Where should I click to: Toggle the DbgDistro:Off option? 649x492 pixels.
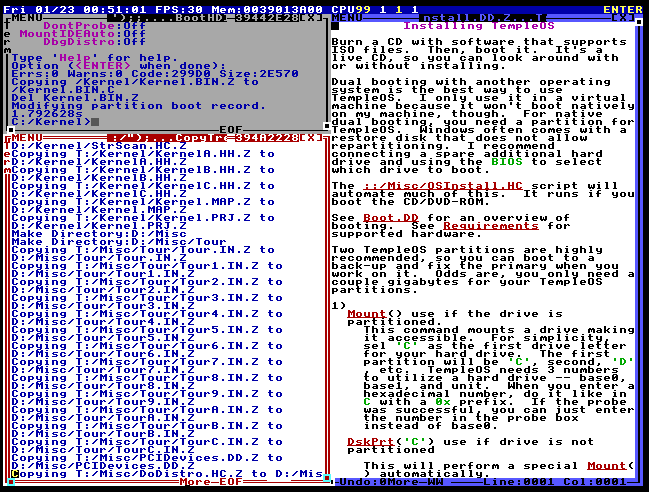94,42
